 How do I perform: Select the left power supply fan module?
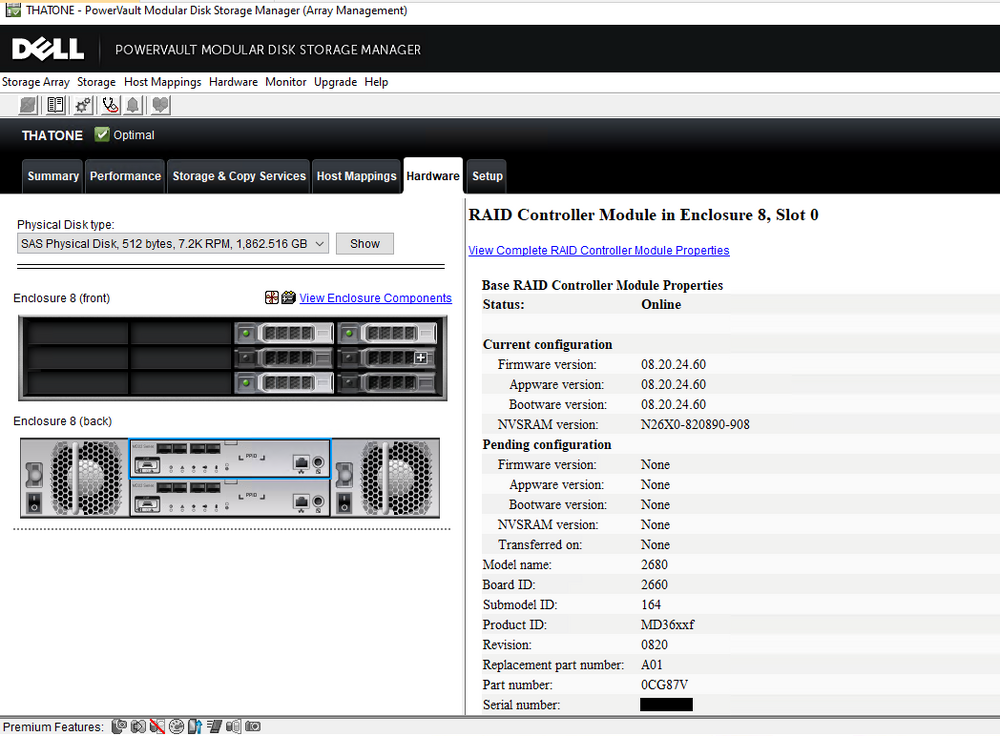point(75,478)
